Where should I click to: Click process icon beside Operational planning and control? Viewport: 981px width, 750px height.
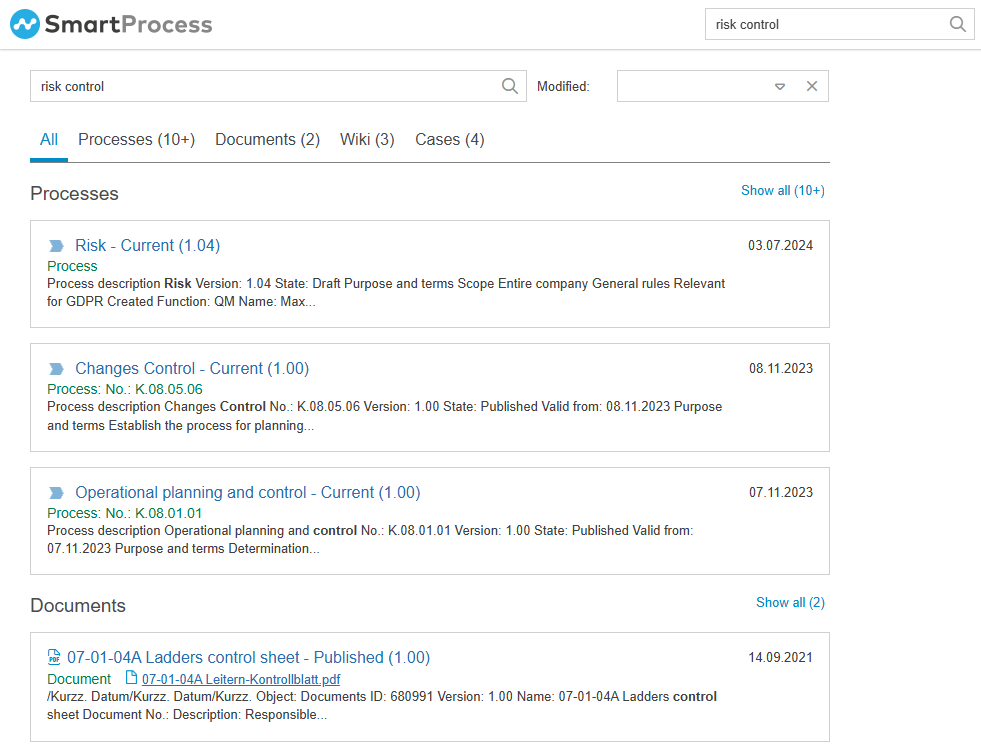[x=56, y=493]
